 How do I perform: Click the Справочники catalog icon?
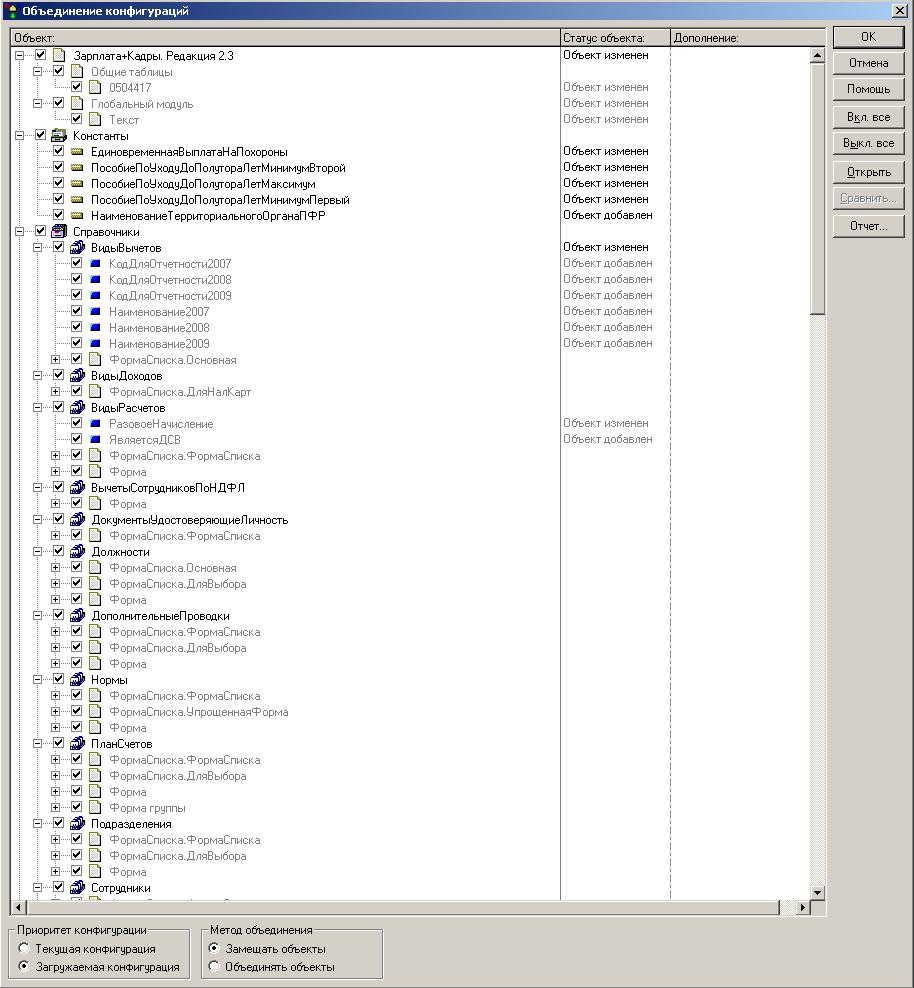tap(58, 232)
